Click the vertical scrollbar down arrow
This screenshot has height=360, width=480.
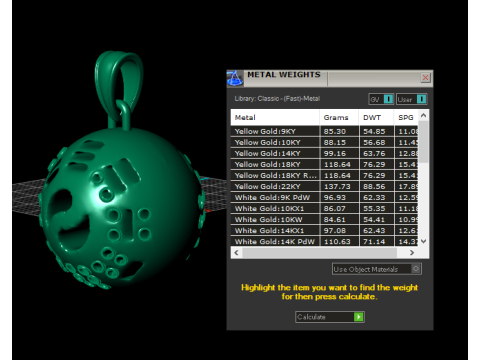tap(423, 241)
